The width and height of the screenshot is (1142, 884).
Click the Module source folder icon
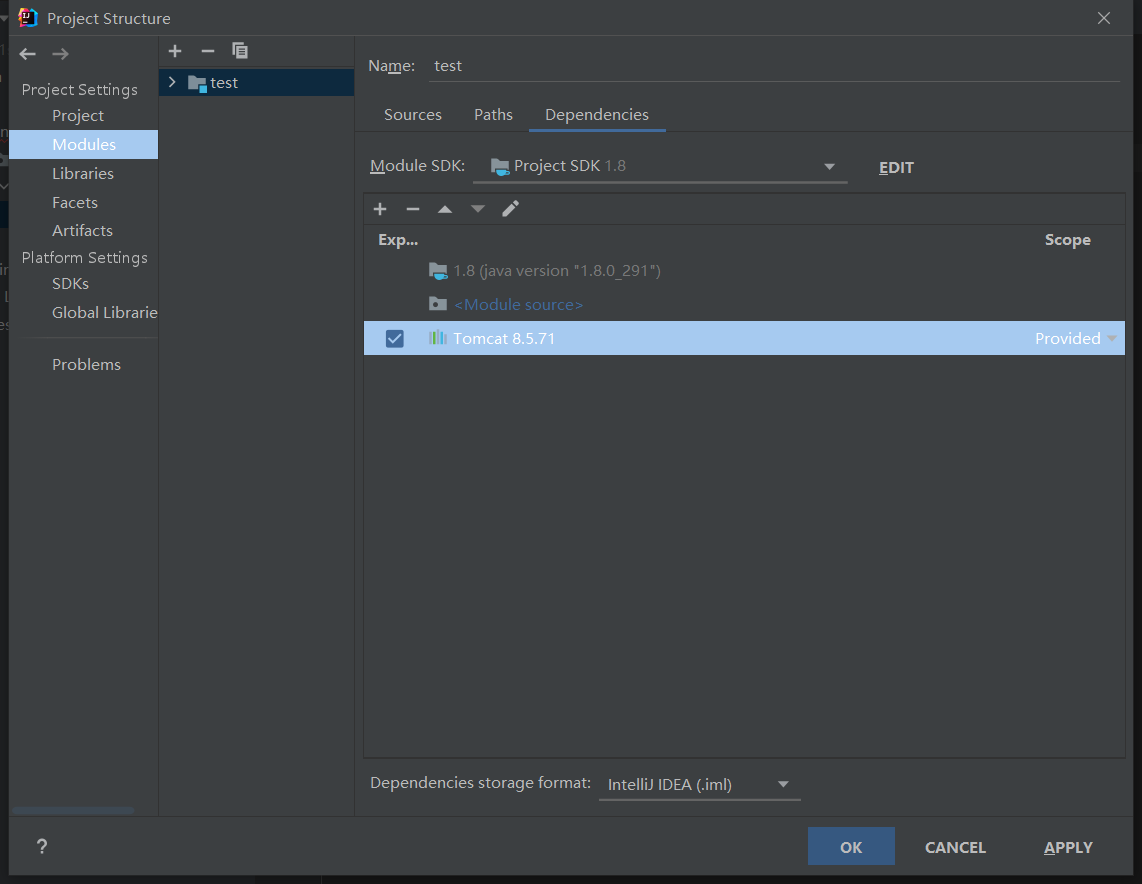click(x=438, y=304)
